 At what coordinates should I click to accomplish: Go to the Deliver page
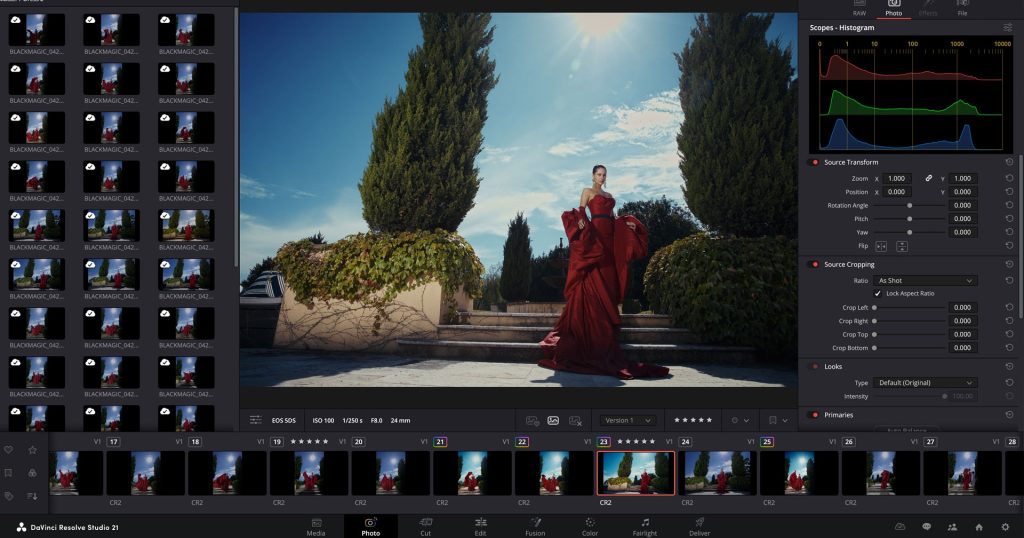[x=699, y=527]
